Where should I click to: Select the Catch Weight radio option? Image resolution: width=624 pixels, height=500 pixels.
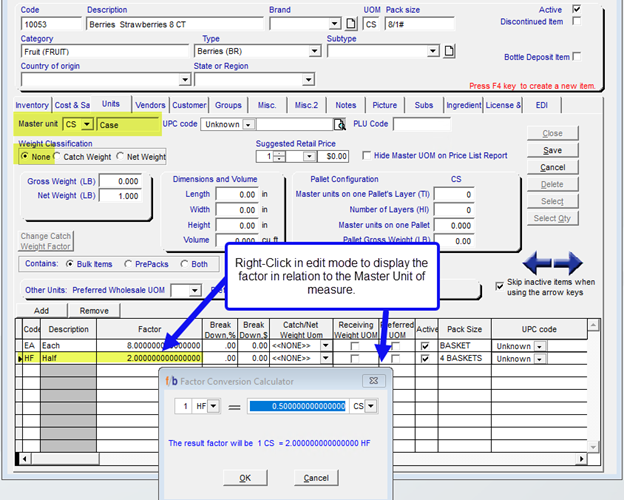[57, 157]
